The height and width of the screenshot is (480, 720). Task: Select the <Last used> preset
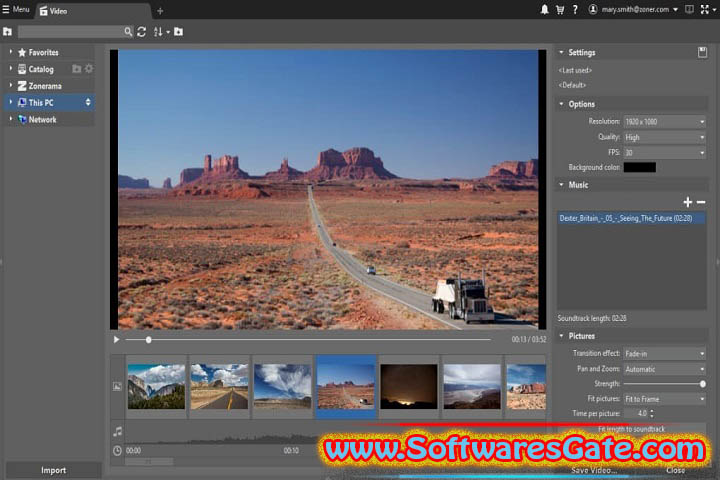[575, 70]
